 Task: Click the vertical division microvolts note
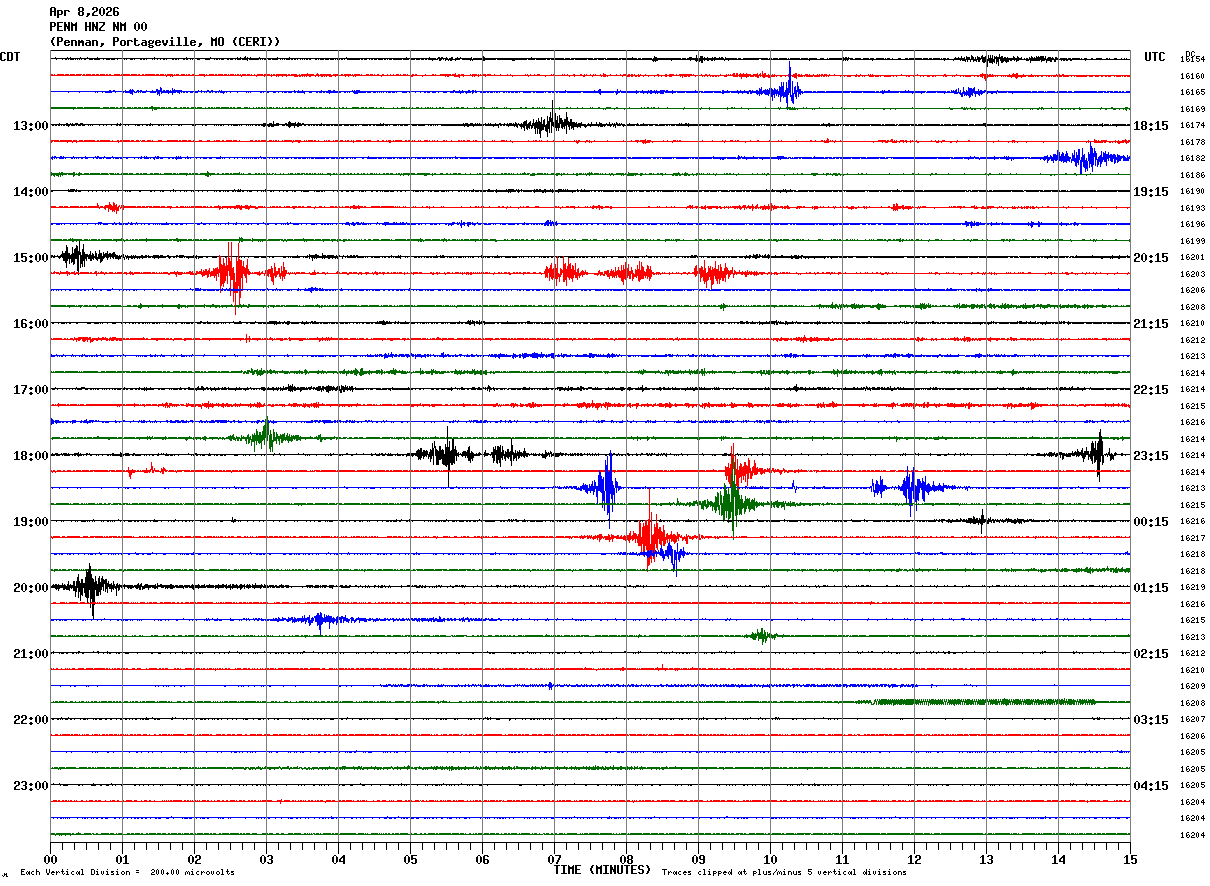[x=127, y=873]
